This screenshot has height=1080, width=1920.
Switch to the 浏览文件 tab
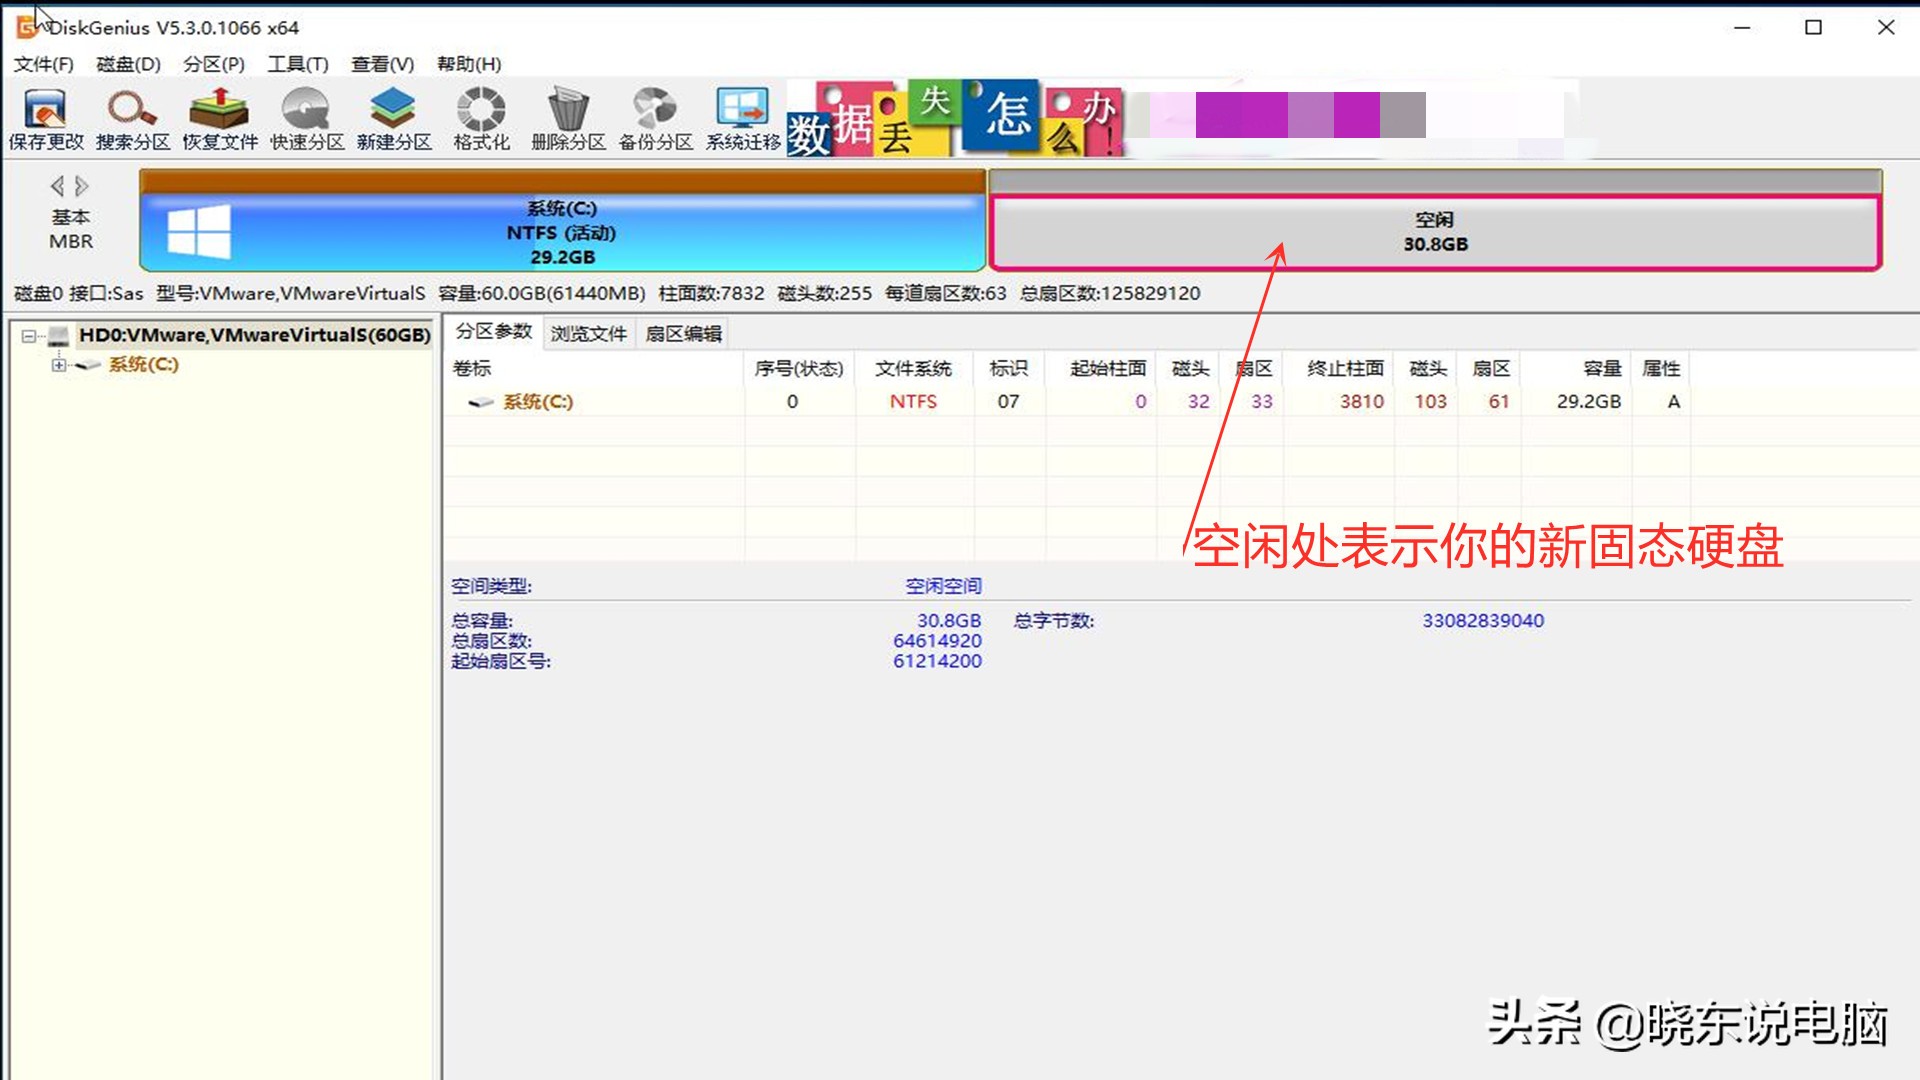(589, 333)
